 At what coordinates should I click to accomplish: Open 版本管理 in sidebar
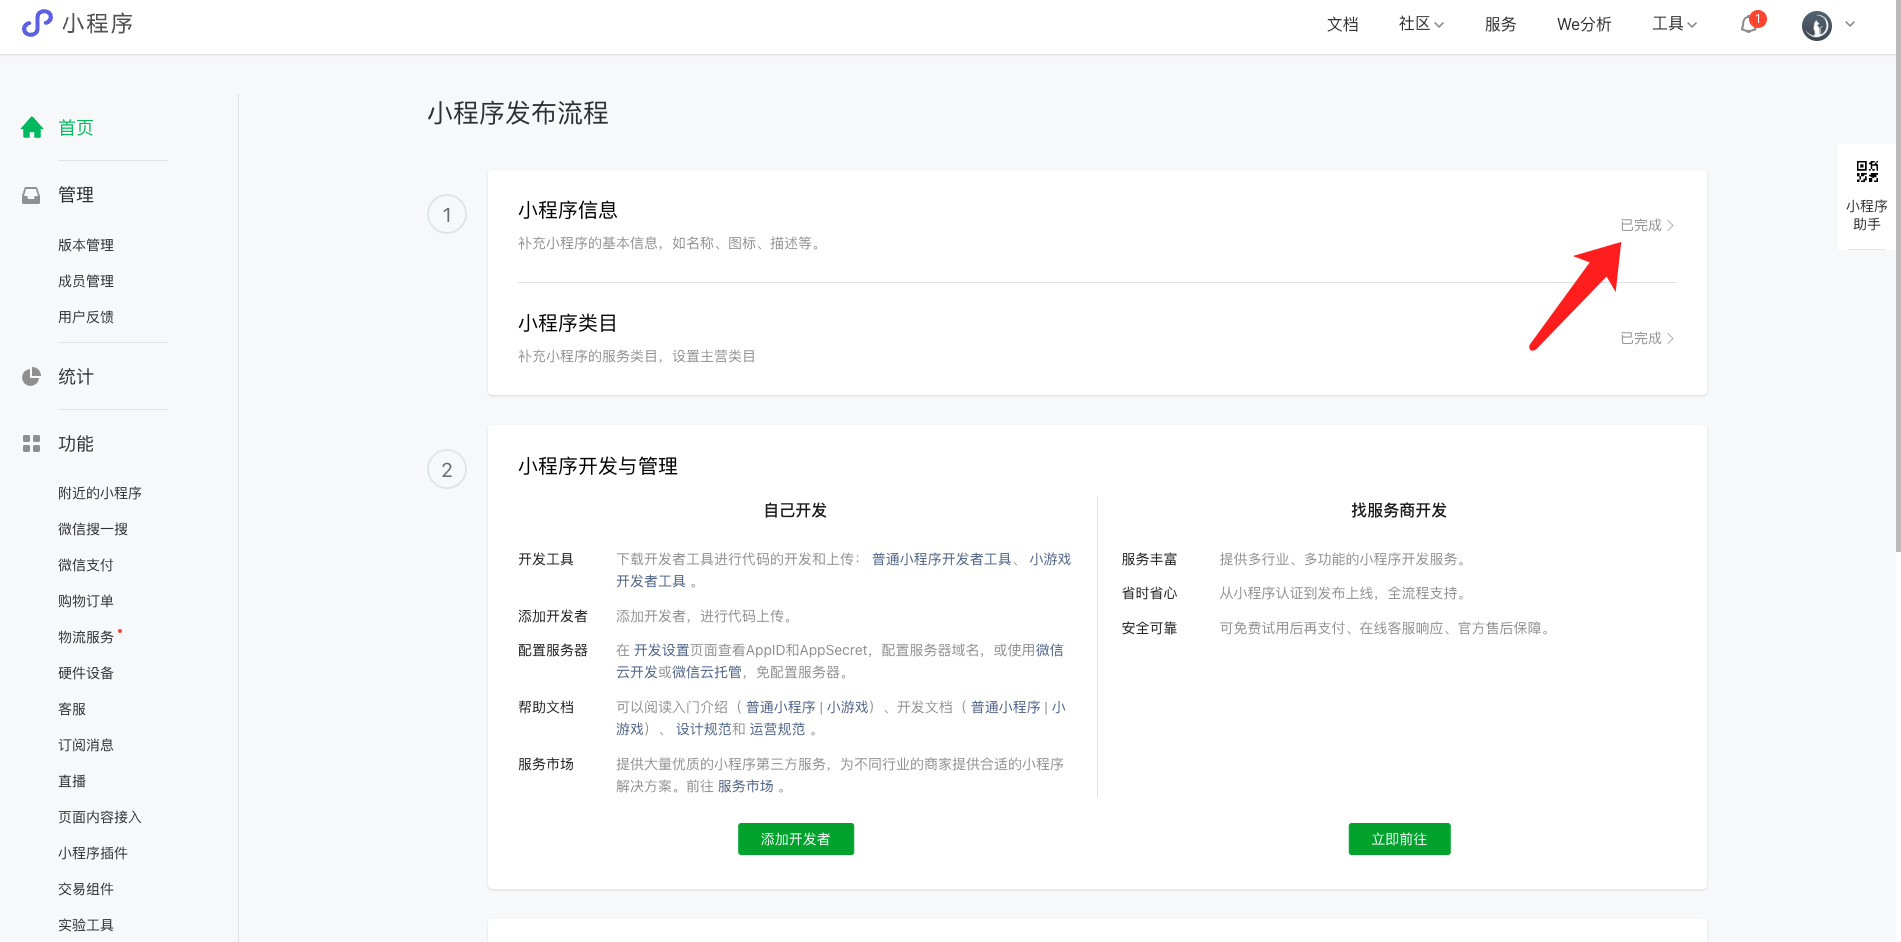click(x=86, y=245)
